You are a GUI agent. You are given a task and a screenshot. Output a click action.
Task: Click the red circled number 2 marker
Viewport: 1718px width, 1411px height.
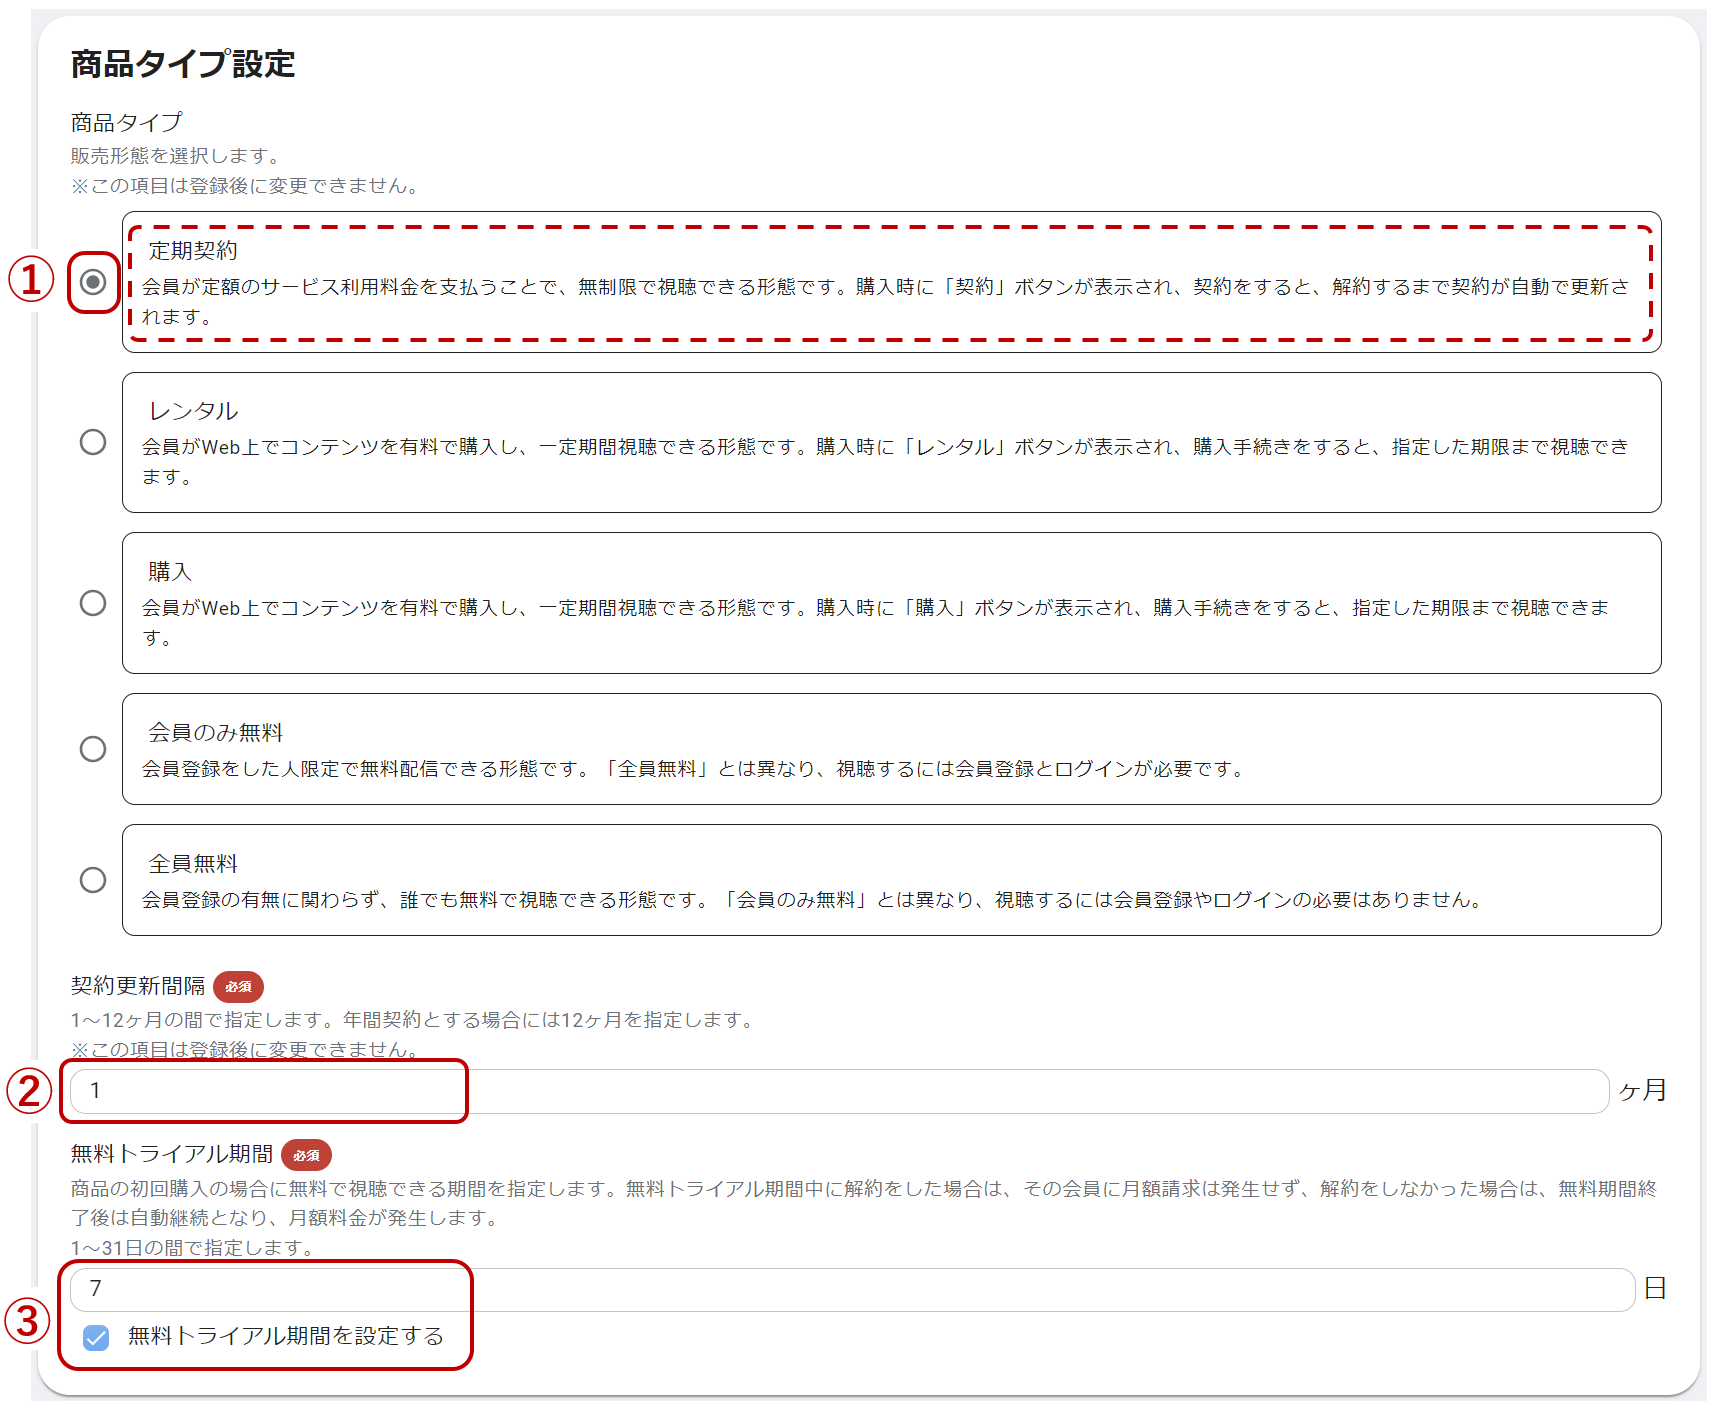29,1091
